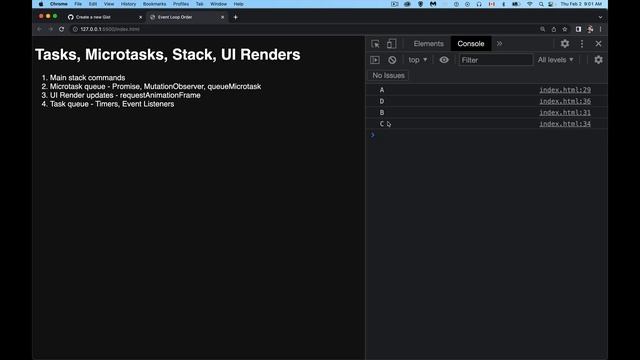Click the address bar URL 127.0.0.1
Image resolution: width=640 pixels, height=360 pixels.
tap(110, 29)
